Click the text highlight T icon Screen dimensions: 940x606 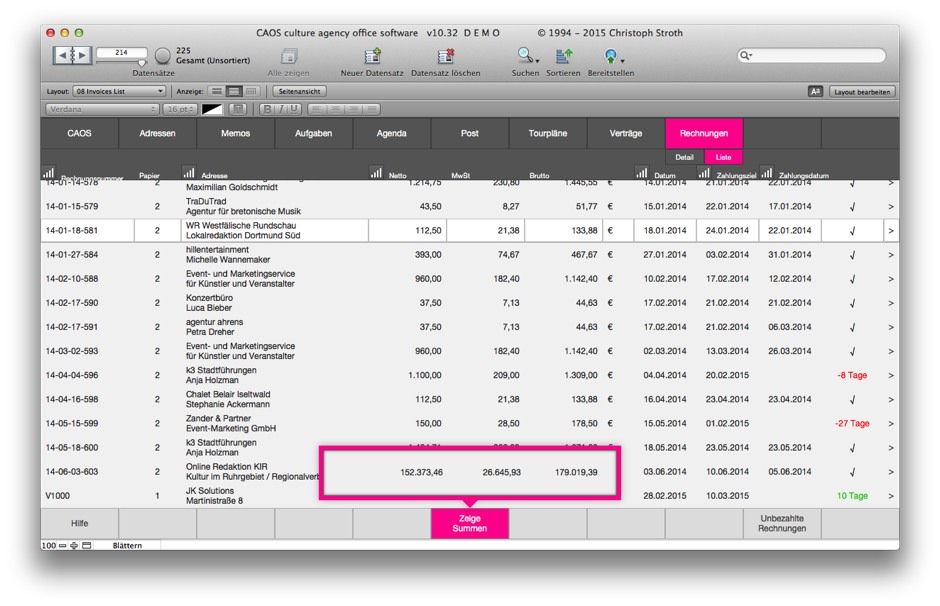point(238,109)
